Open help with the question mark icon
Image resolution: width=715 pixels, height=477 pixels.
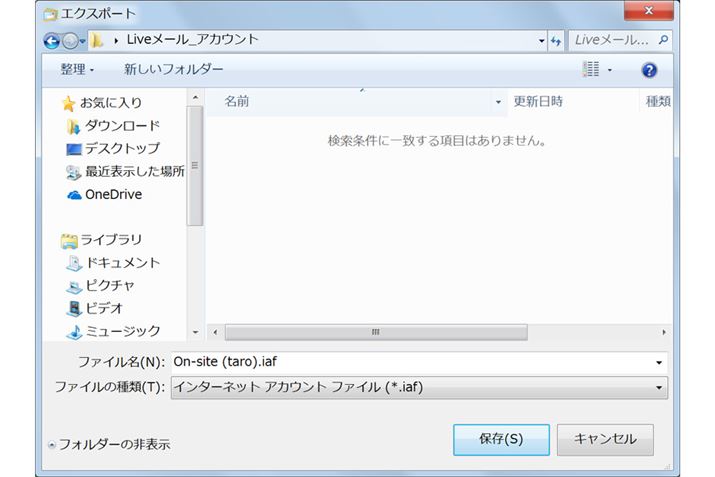click(649, 70)
